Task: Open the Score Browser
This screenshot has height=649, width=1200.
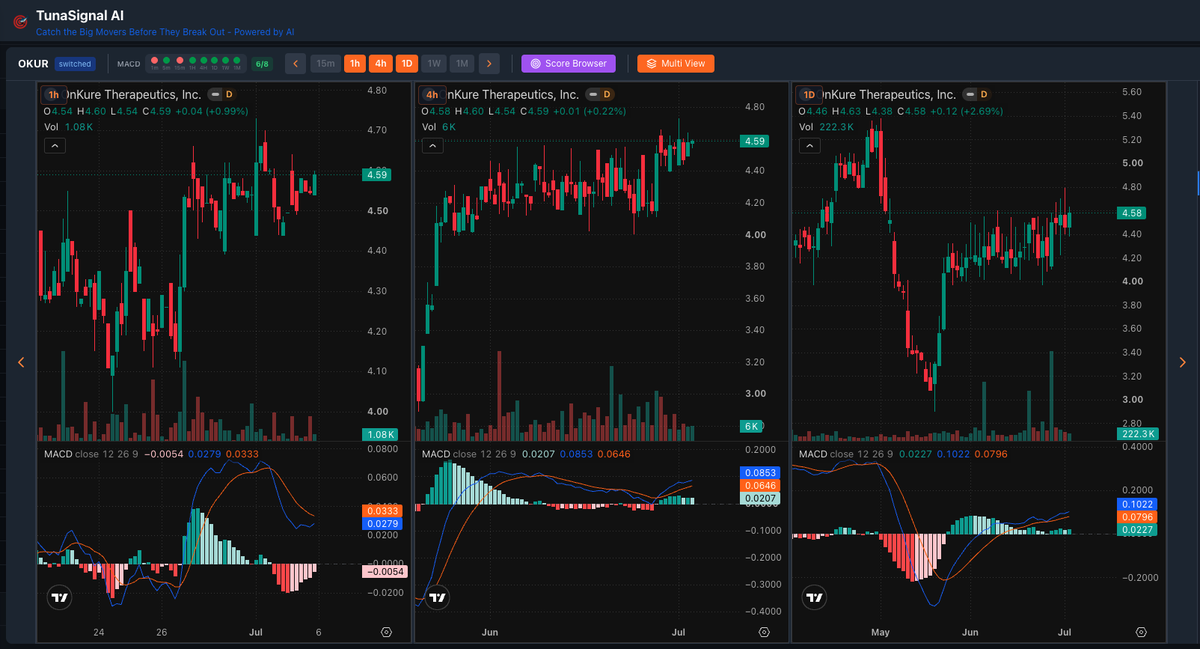Action: tap(569, 63)
